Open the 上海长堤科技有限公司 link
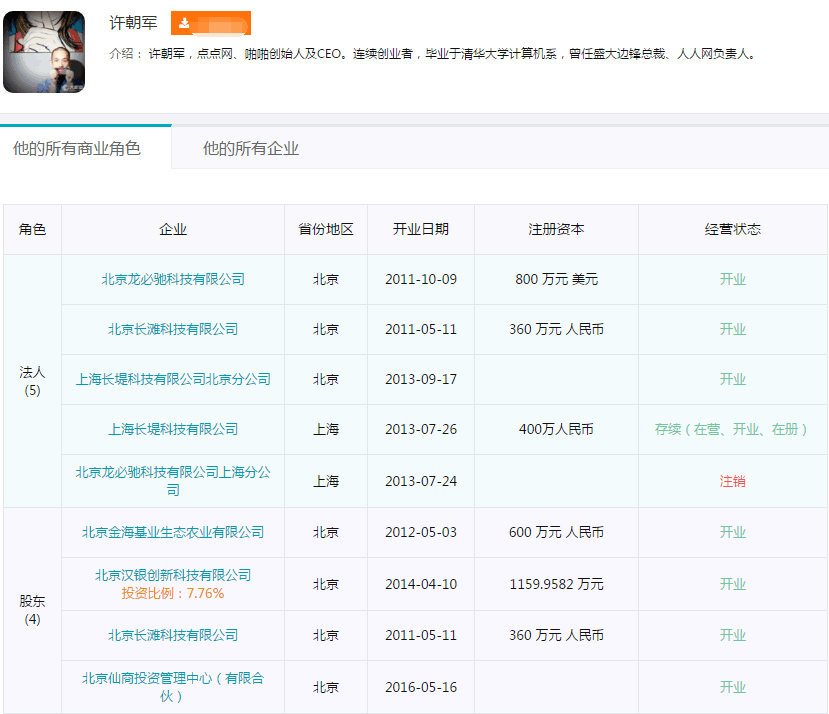 pyautogui.click(x=173, y=429)
